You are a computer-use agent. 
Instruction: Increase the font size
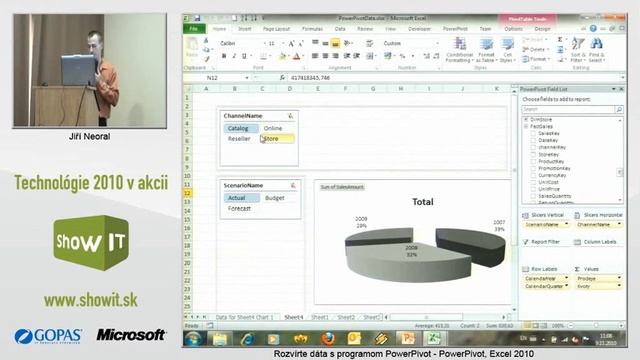(291, 43)
